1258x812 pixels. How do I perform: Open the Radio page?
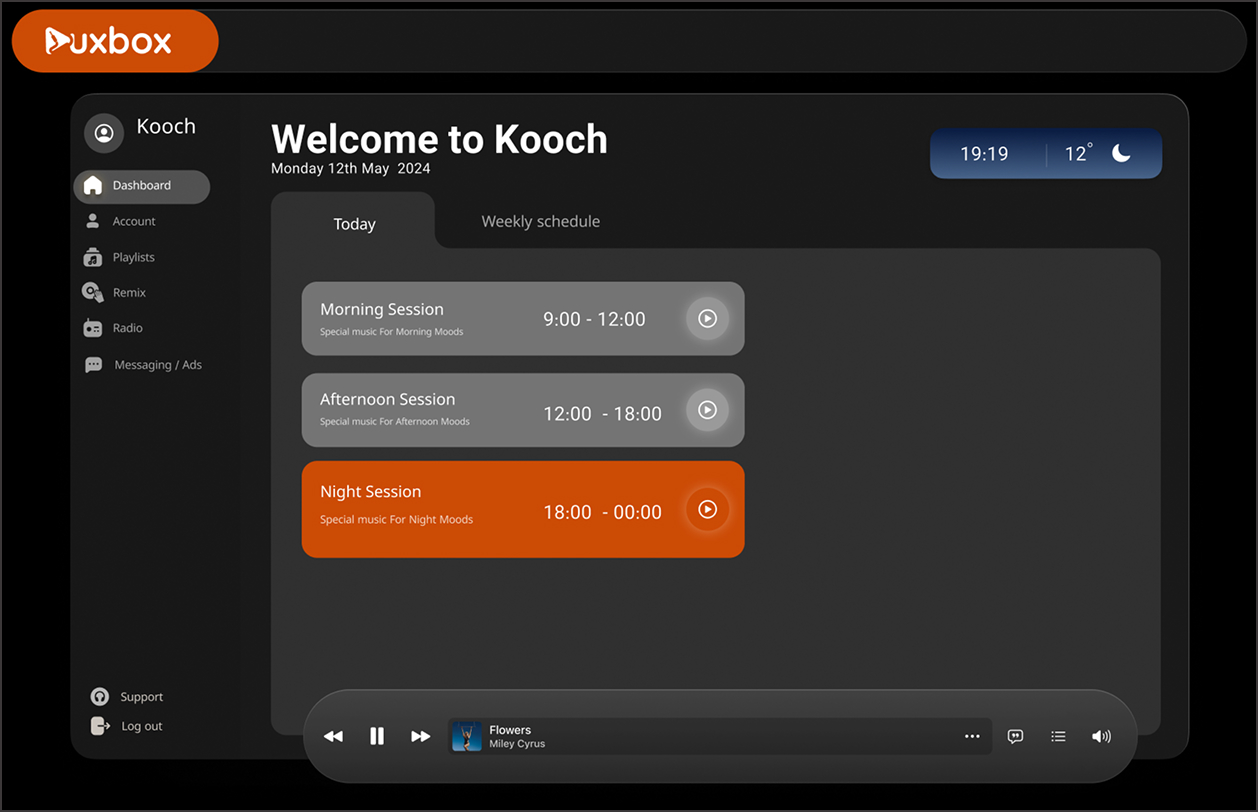click(127, 328)
